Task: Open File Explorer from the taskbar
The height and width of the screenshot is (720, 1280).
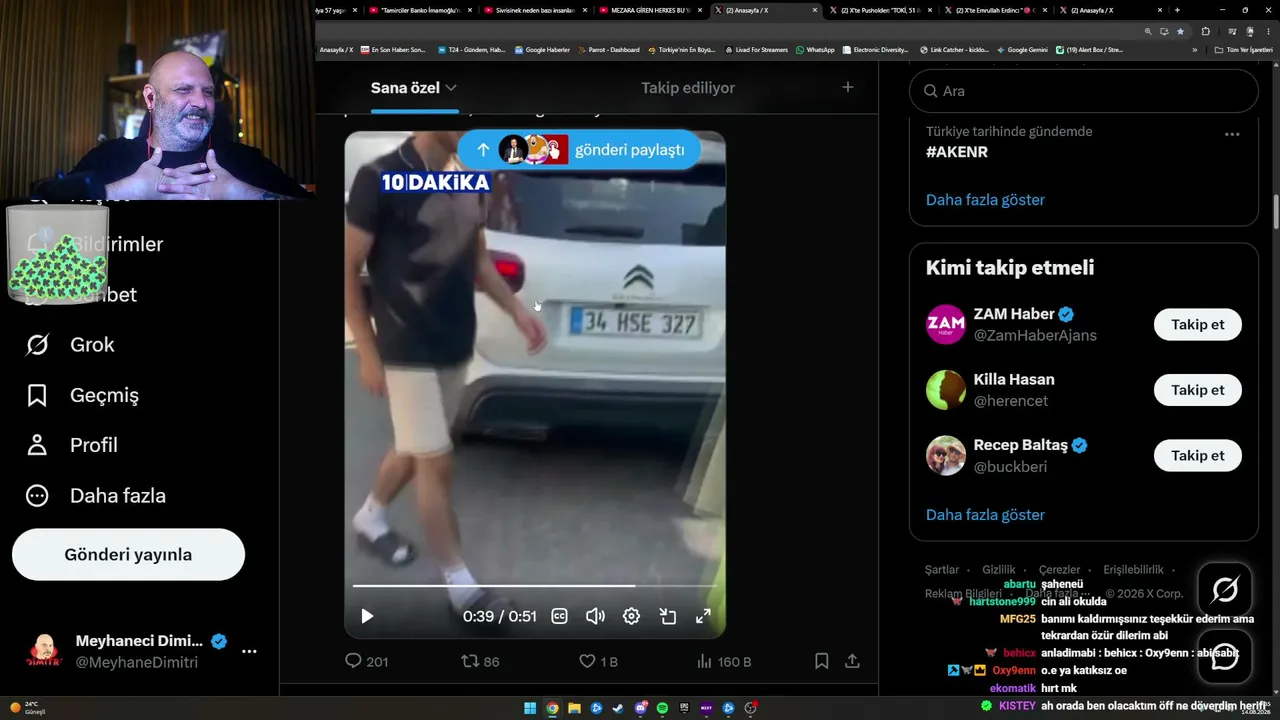Action: point(574,709)
